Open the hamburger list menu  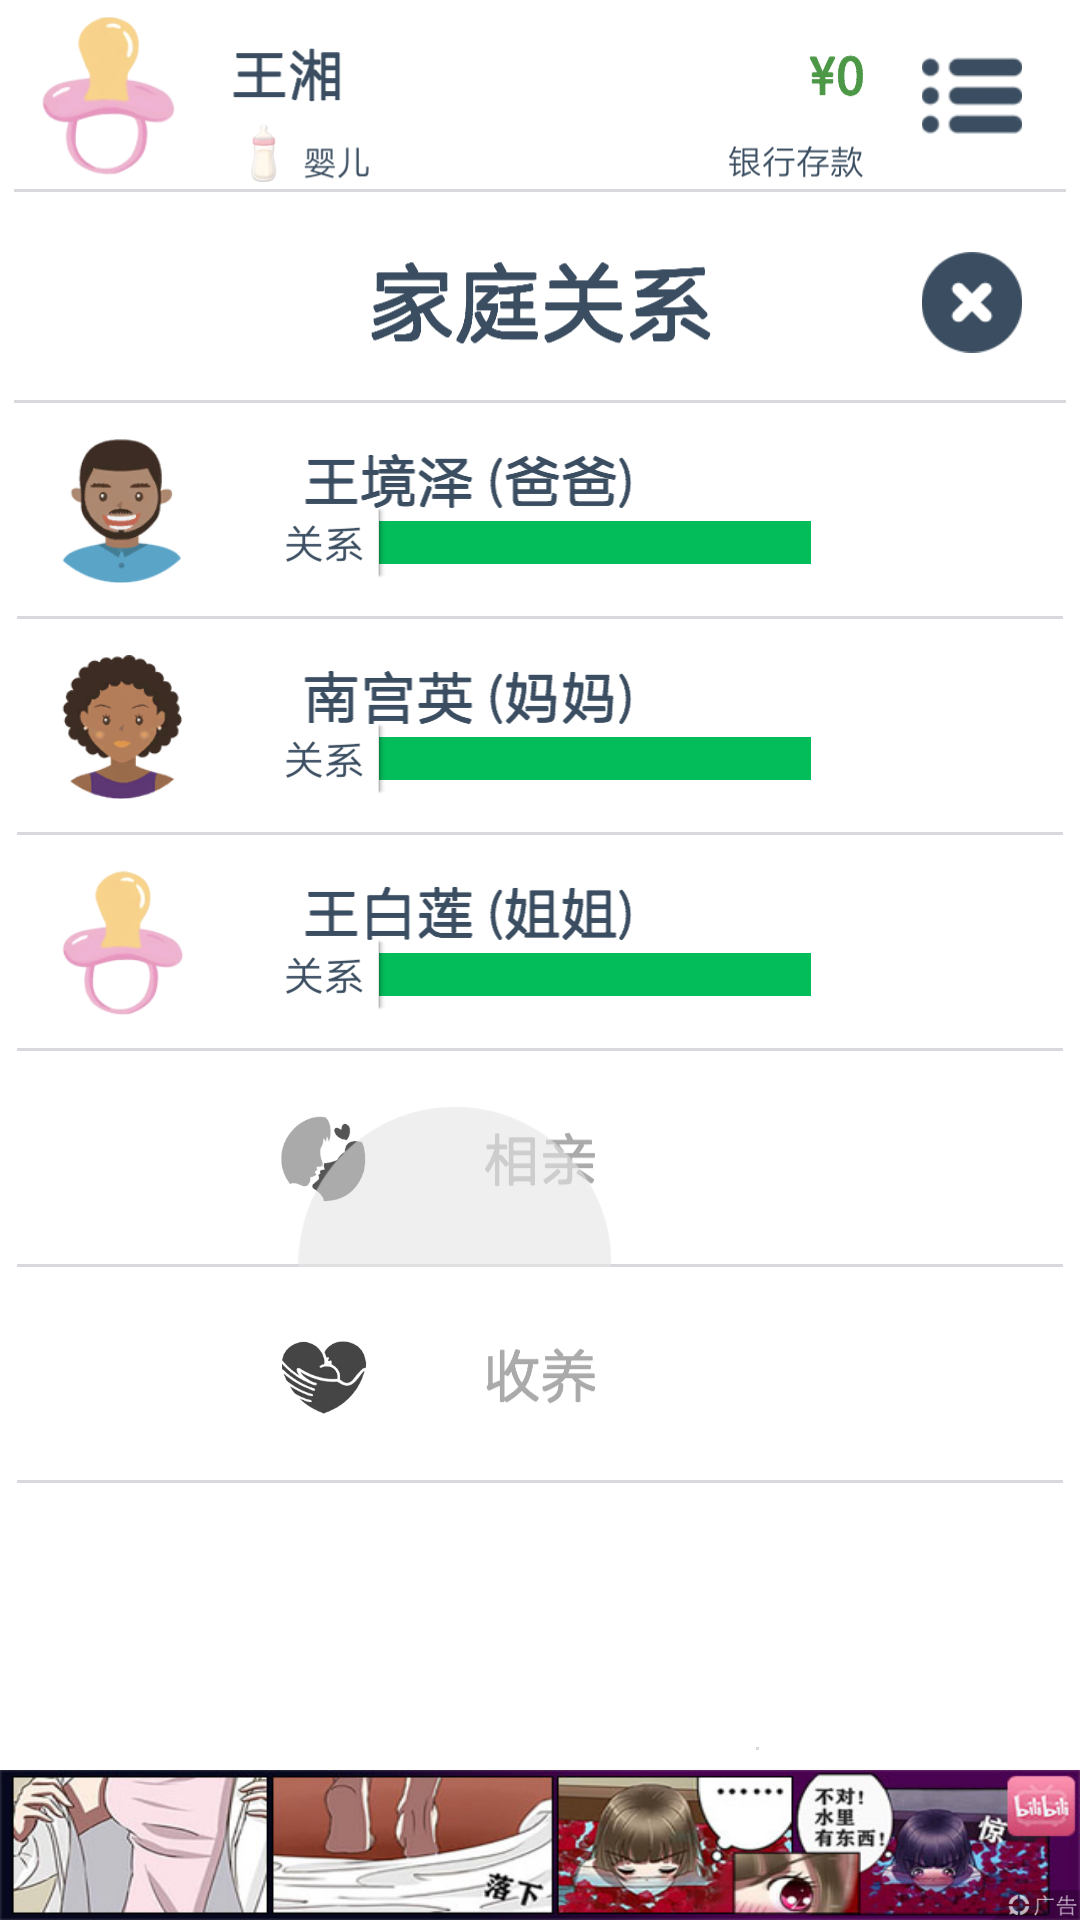pyautogui.click(x=972, y=96)
